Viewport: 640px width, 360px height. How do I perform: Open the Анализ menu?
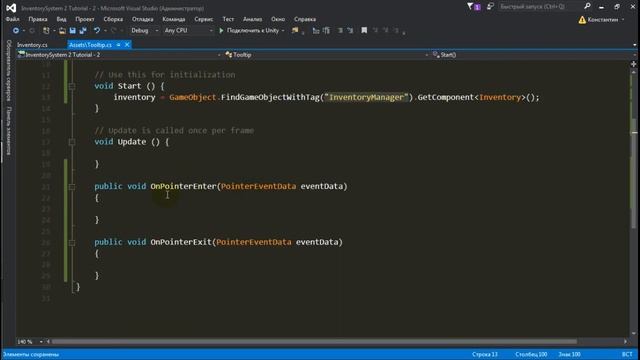click(253, 19)
